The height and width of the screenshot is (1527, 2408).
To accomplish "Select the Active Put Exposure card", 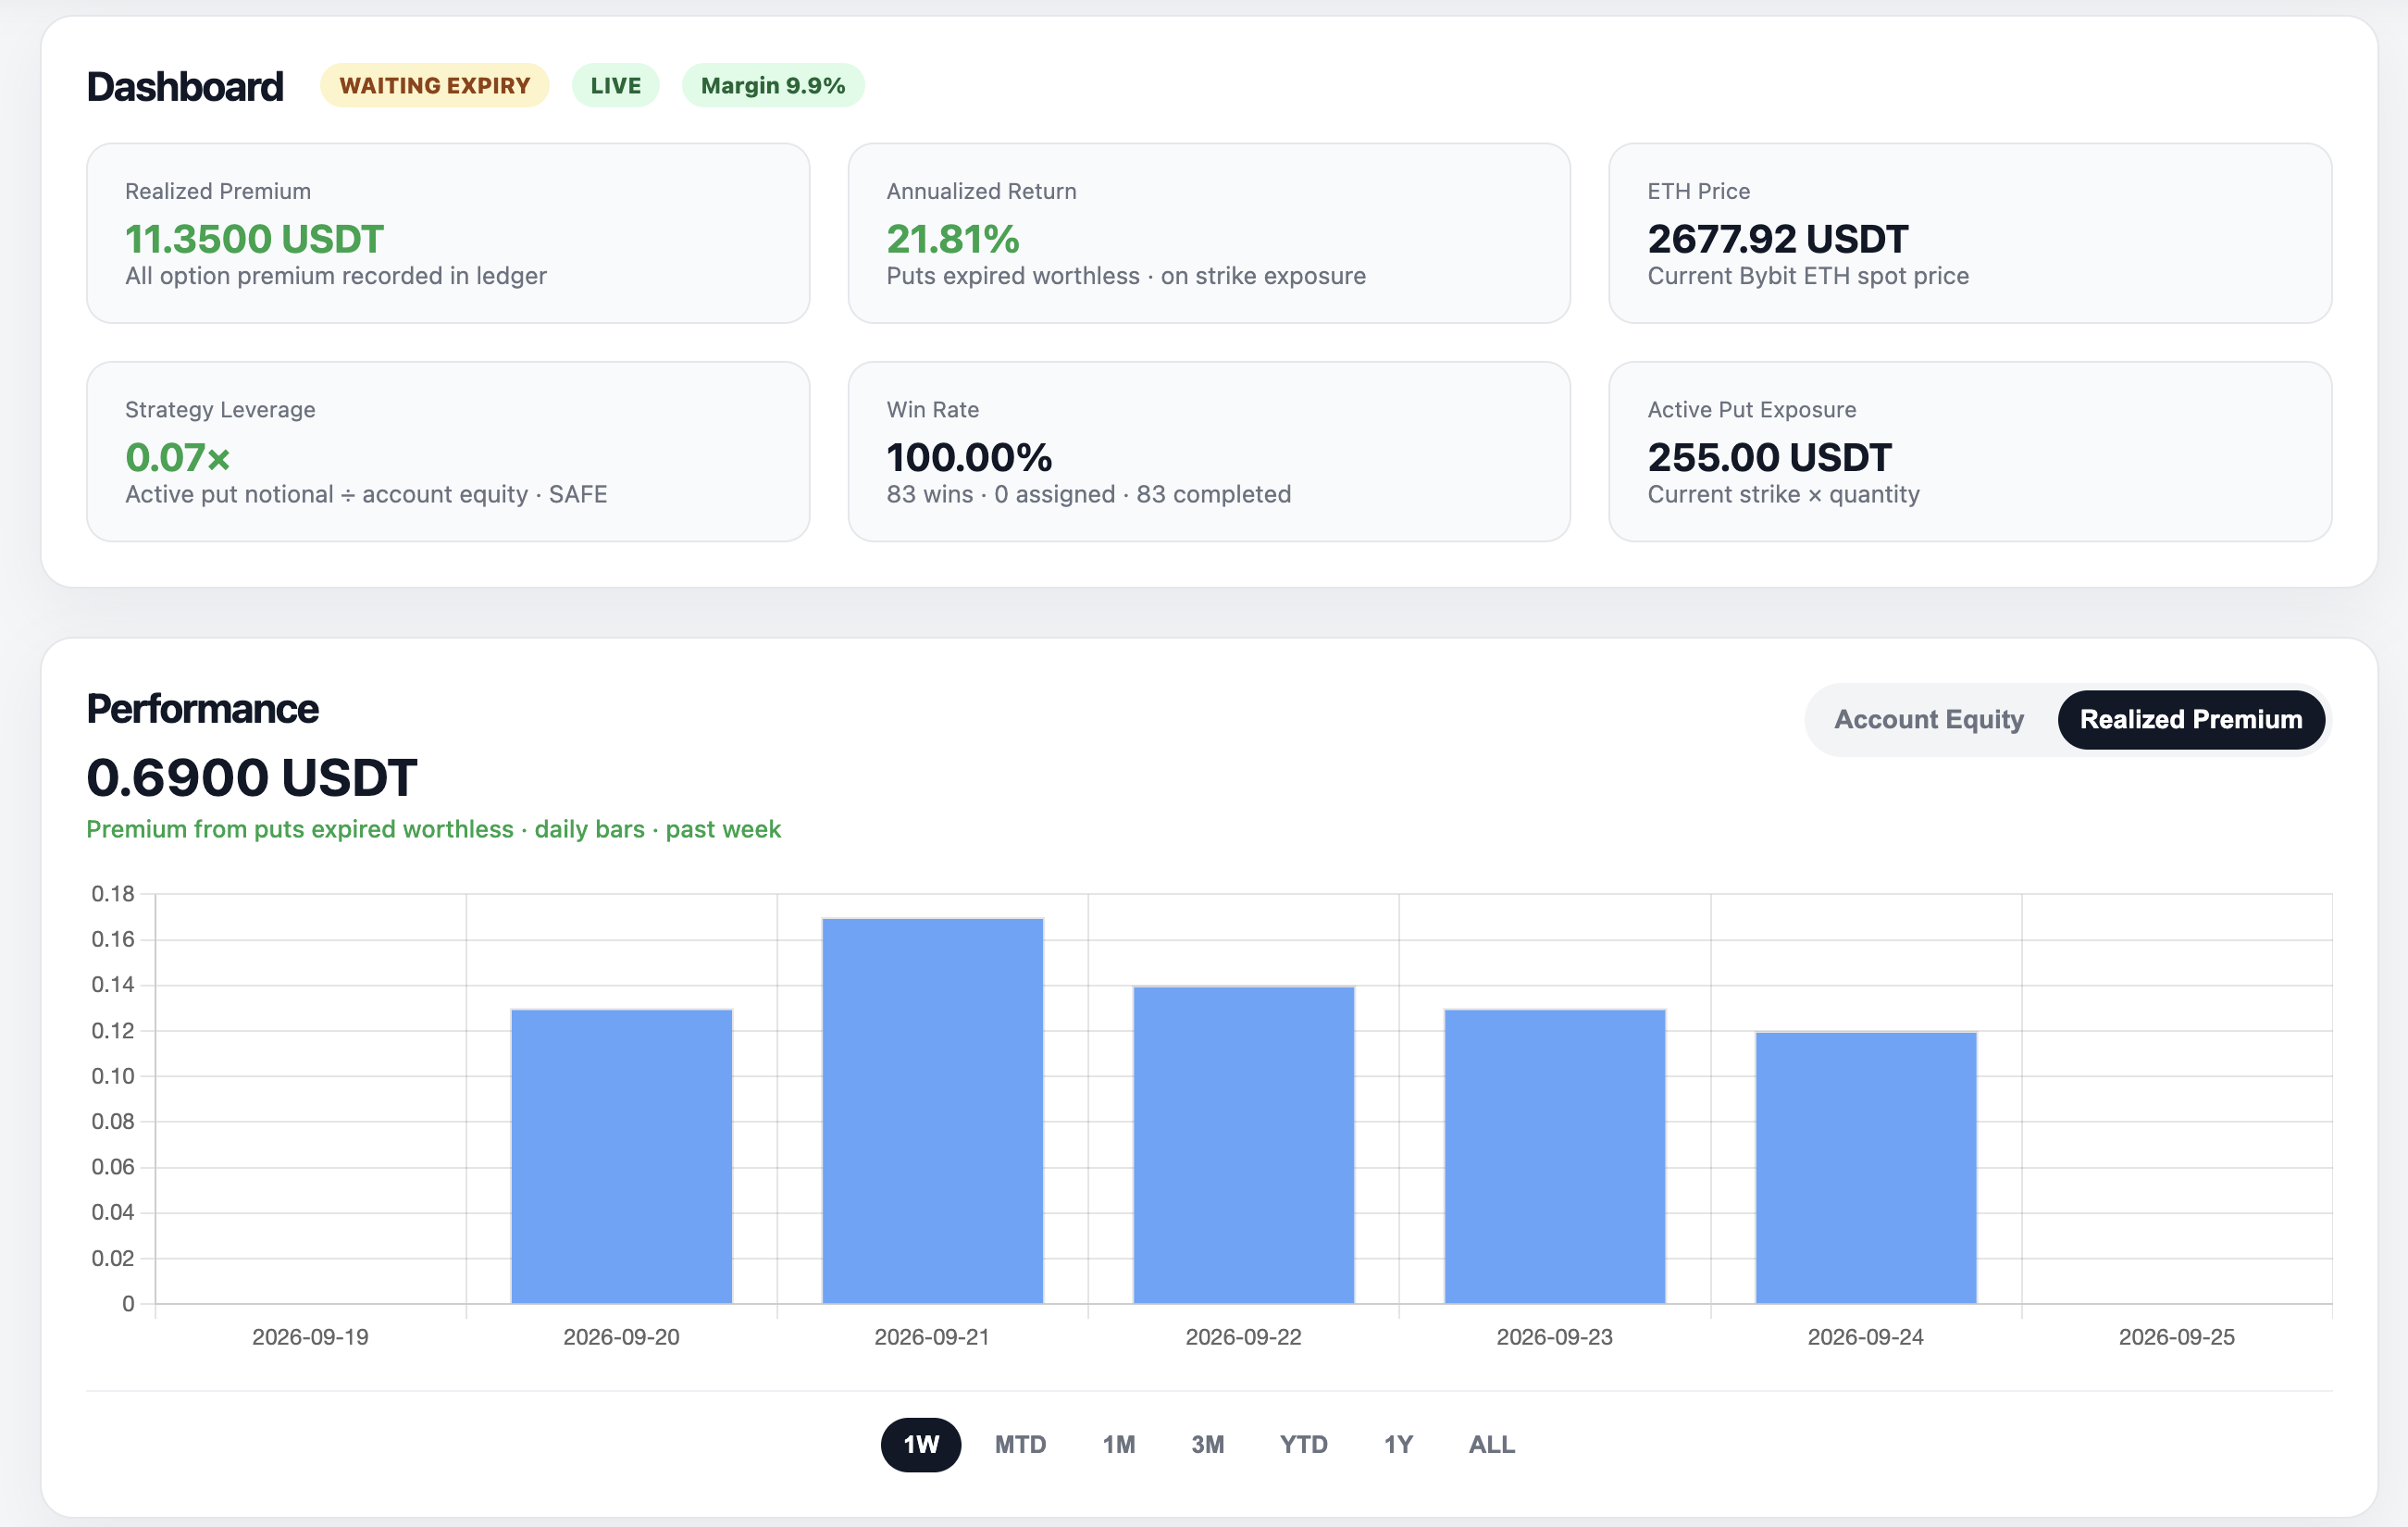I will pyautogui.click(x=1969, y=451).
